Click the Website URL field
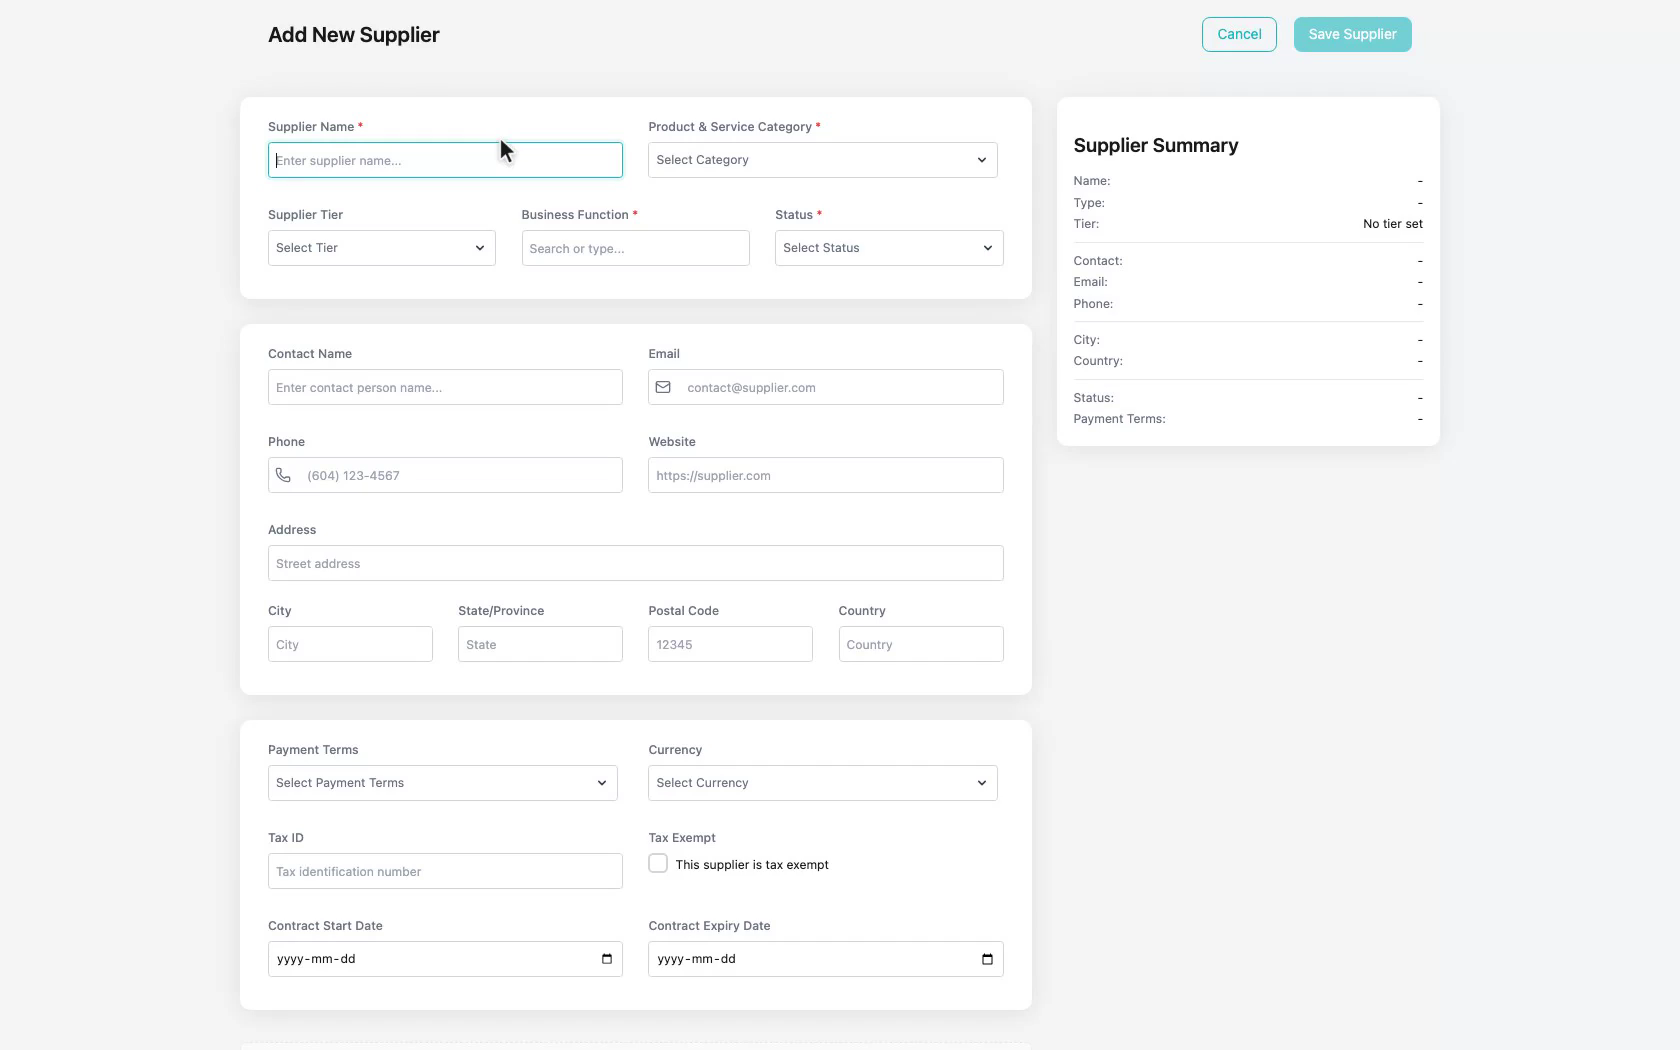This screenshot has height=1050, width=1680. point(825,475)
